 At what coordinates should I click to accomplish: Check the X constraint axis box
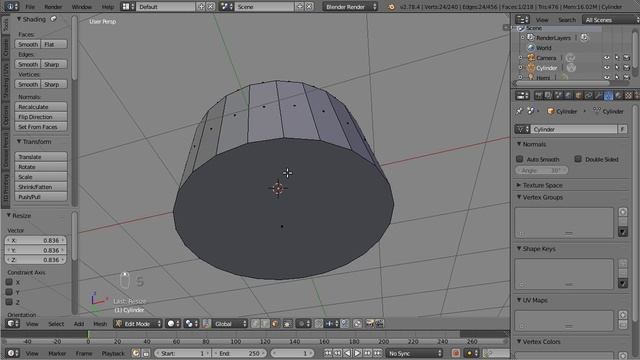click(x=9, y=282)
